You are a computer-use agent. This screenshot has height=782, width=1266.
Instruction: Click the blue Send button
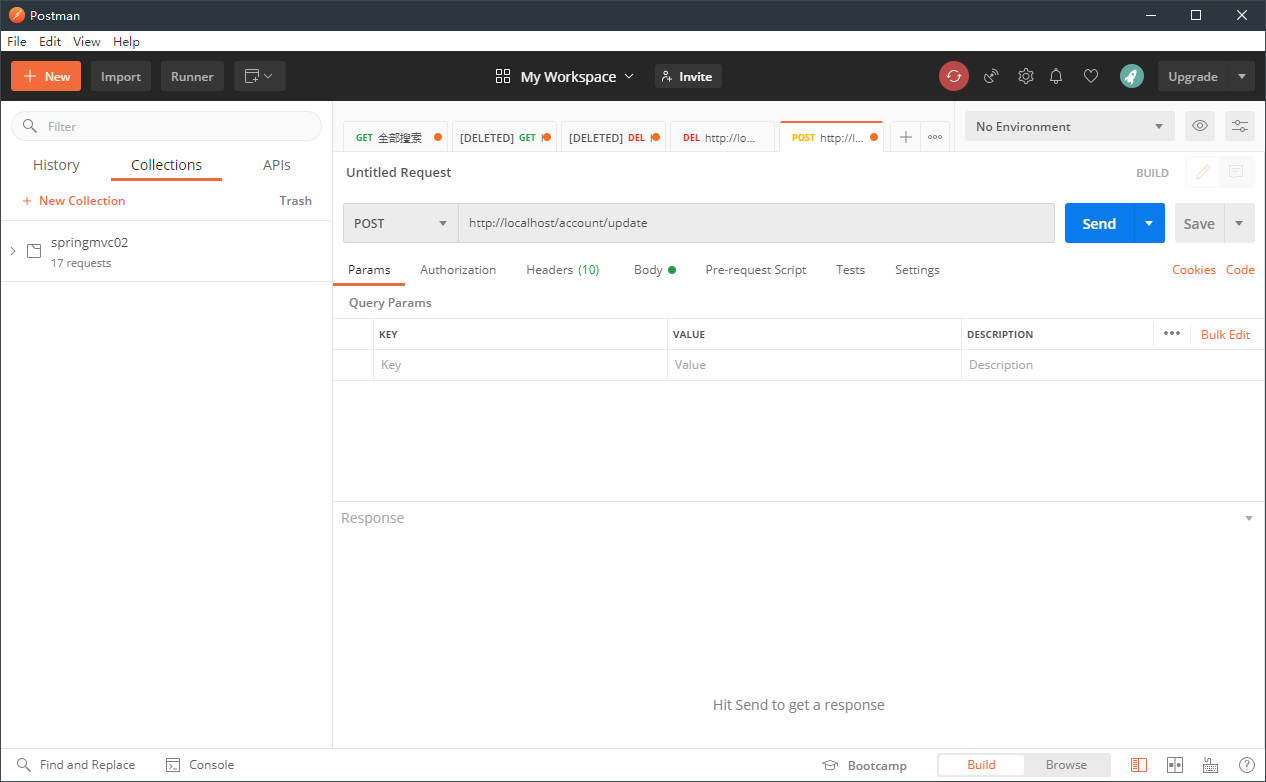[x=1099, y=223]
